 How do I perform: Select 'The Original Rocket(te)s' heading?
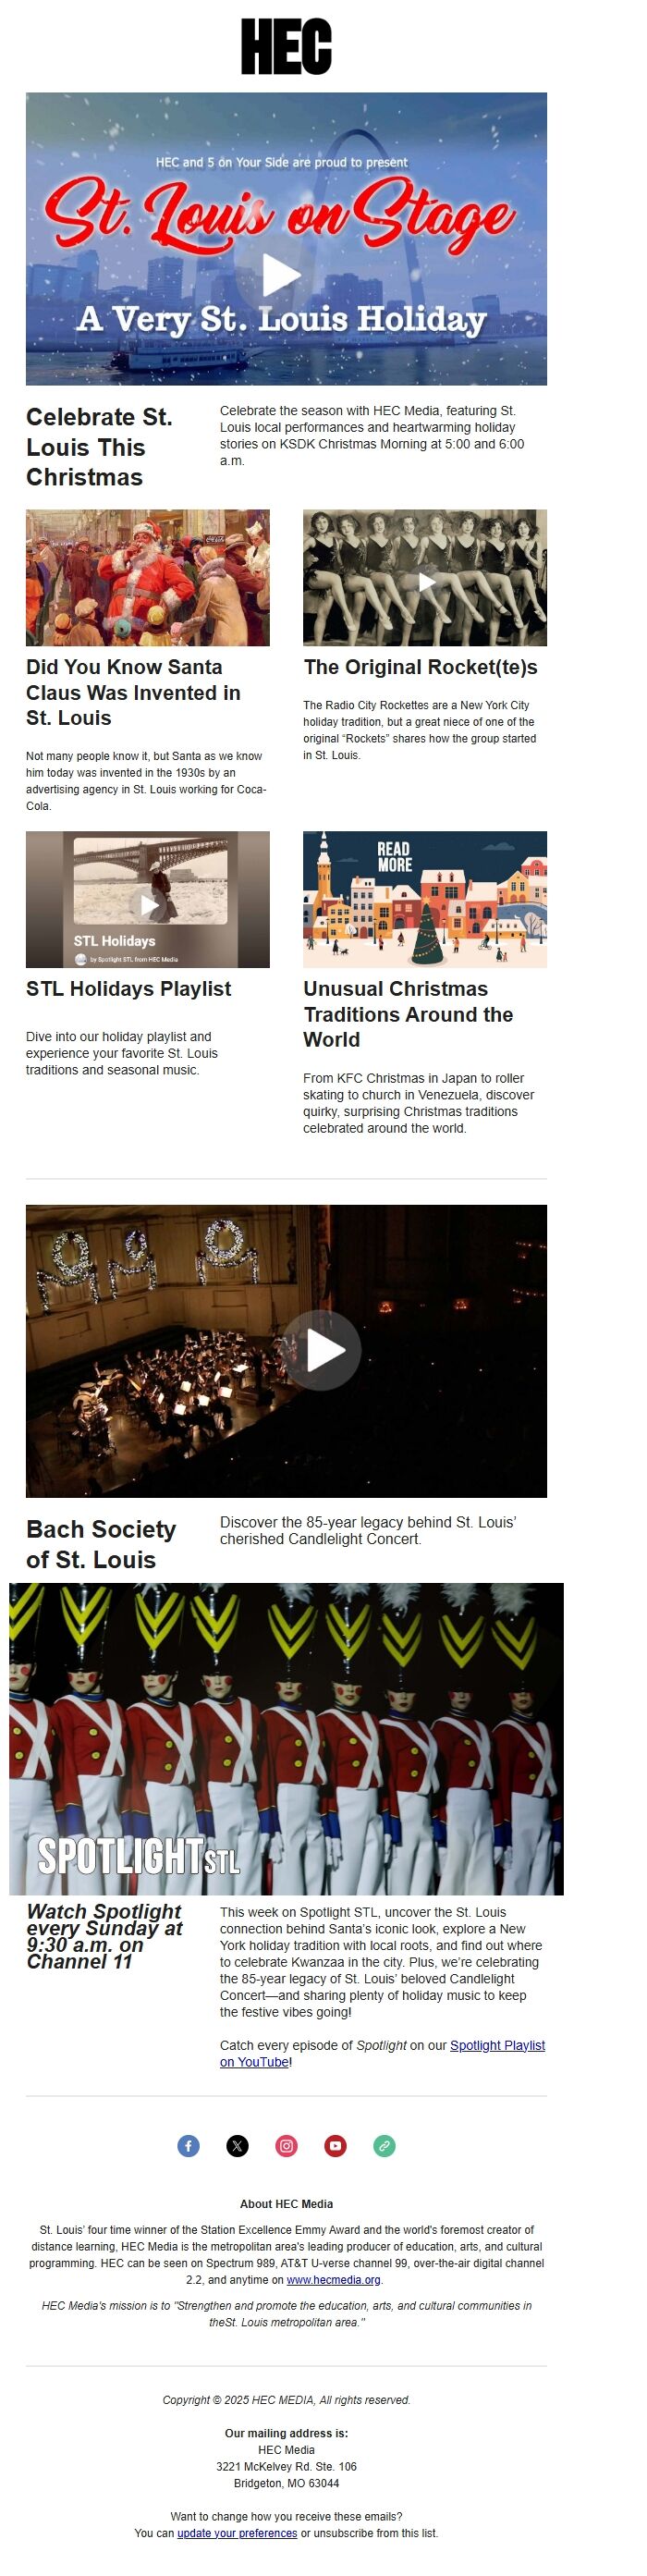point(420,667)
